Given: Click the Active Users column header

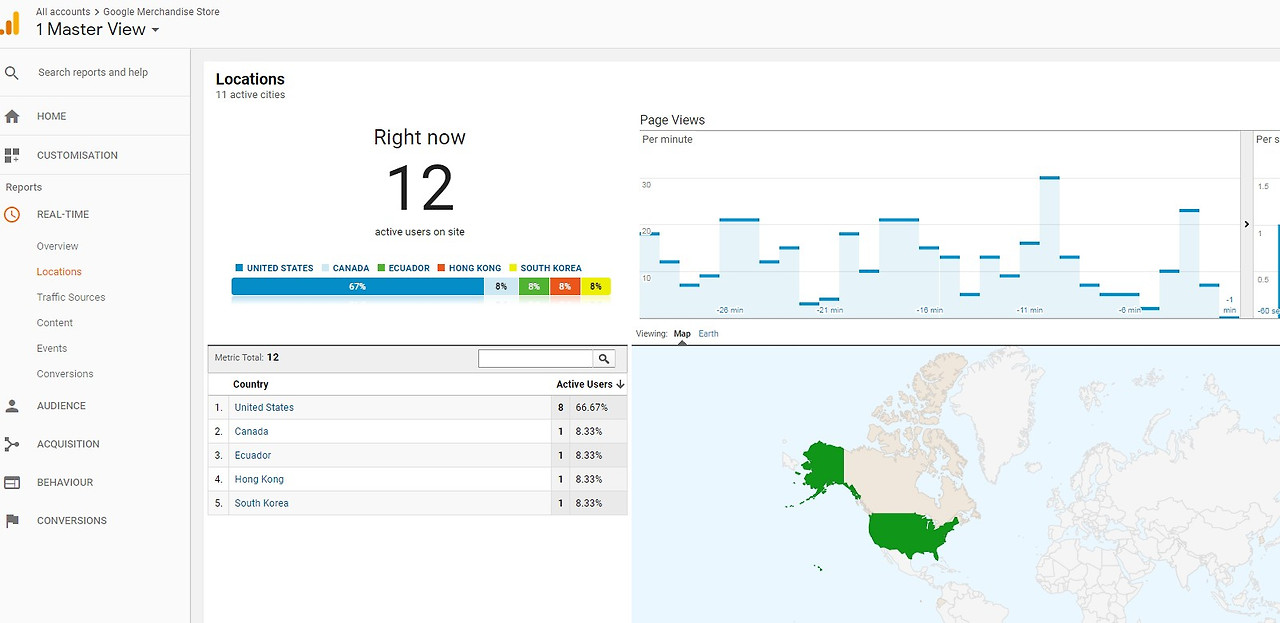Looking at the screenshot, I should pyautogui.click(x=584, y=384).
